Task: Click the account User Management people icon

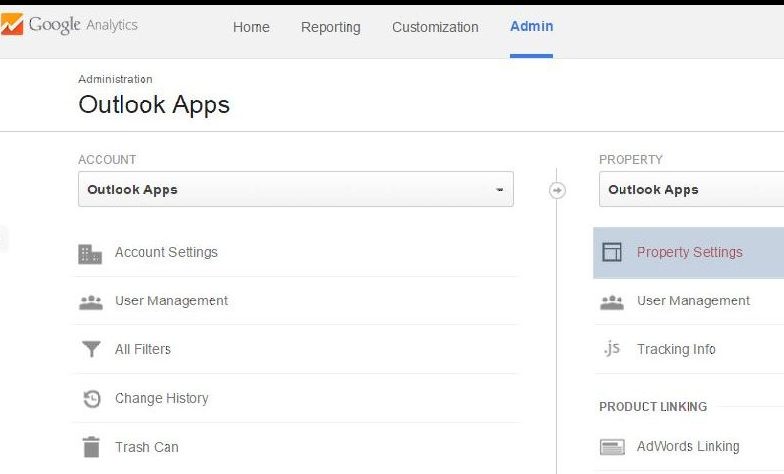Action: [91, 302]
